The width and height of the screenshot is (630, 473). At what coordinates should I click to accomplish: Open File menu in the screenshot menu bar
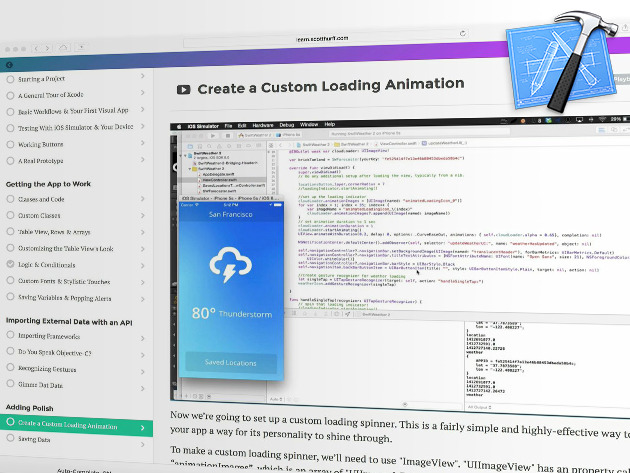[x=228, y=126]
